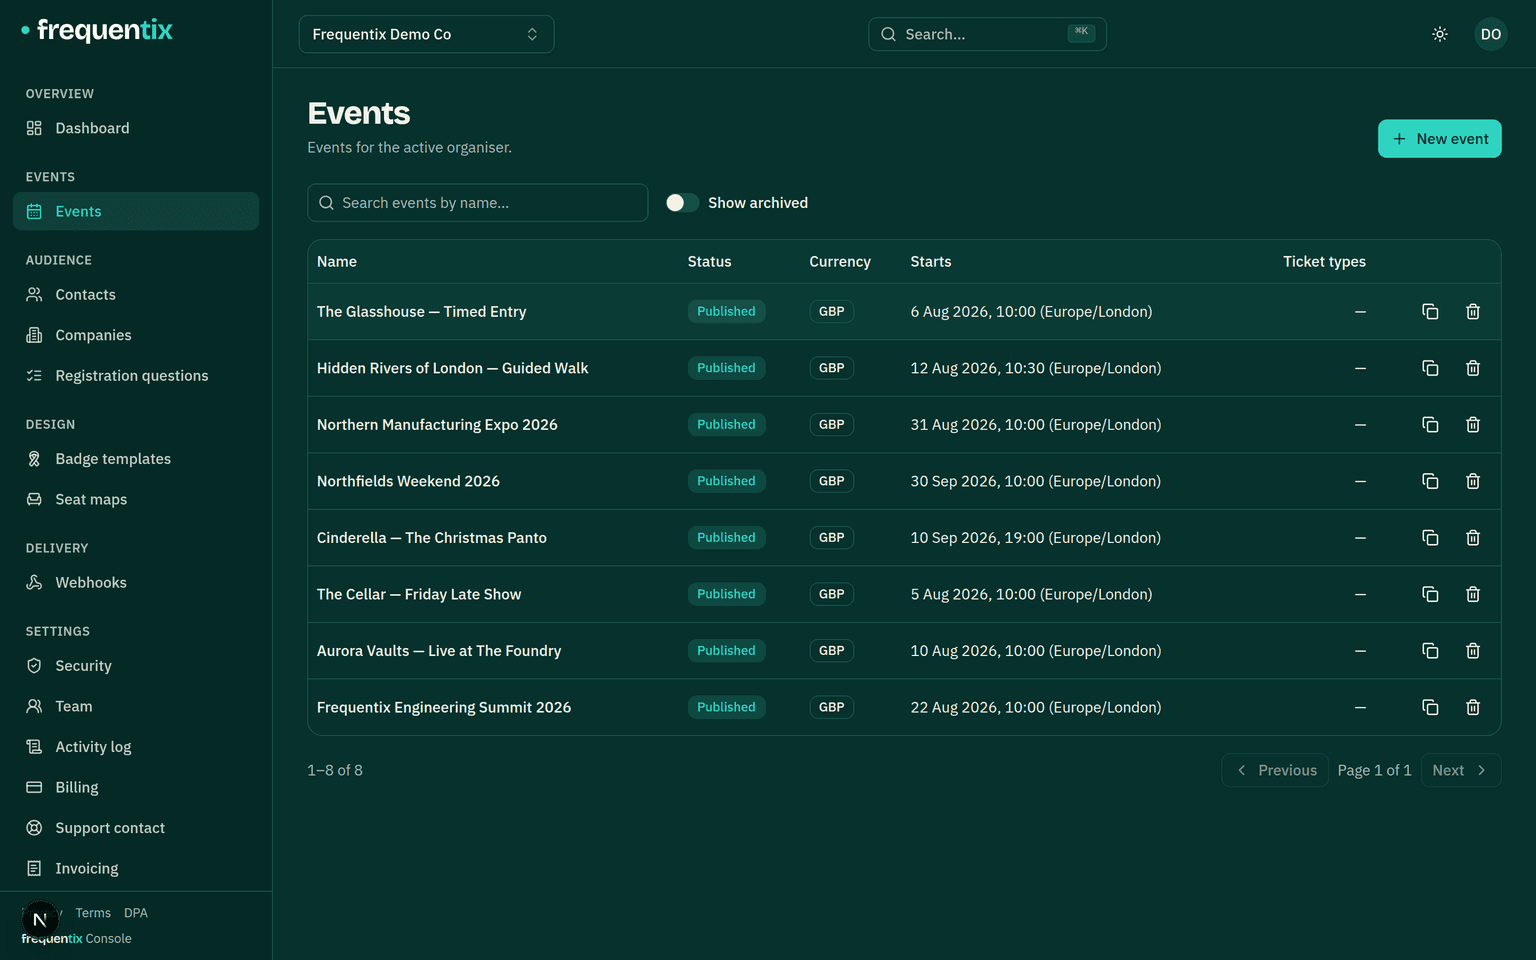Delete The Cellar — Friday Late Show

pyautogui.click(x=1473, y=594)
